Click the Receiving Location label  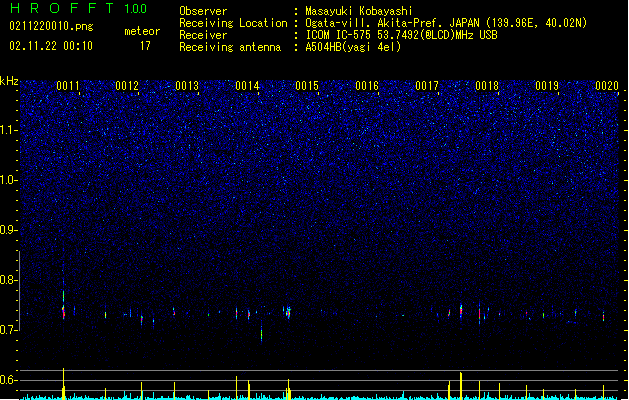(x=233, y=23)
